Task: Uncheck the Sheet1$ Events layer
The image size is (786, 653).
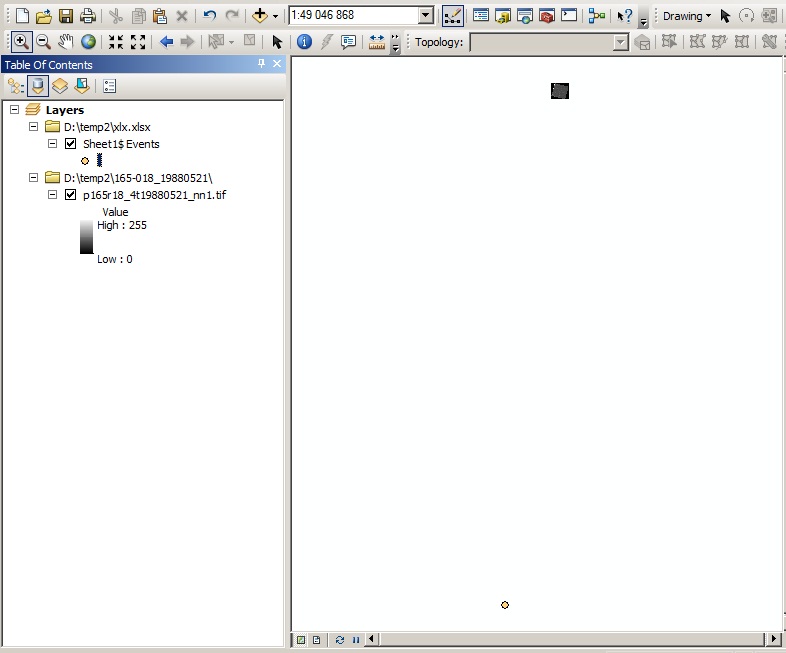Action: [x=71, y=144]
